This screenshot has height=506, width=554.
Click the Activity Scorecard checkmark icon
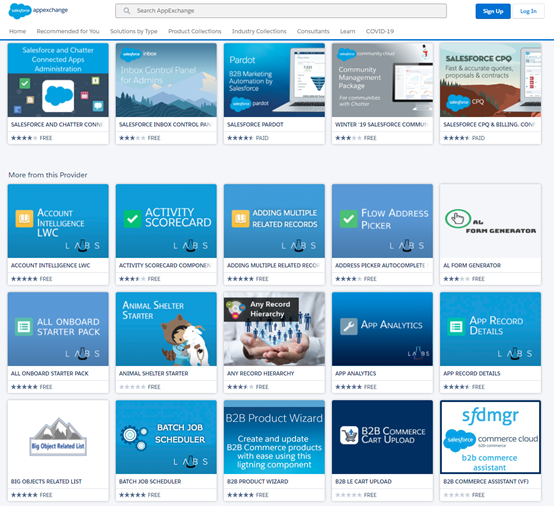tap(132, 218)
